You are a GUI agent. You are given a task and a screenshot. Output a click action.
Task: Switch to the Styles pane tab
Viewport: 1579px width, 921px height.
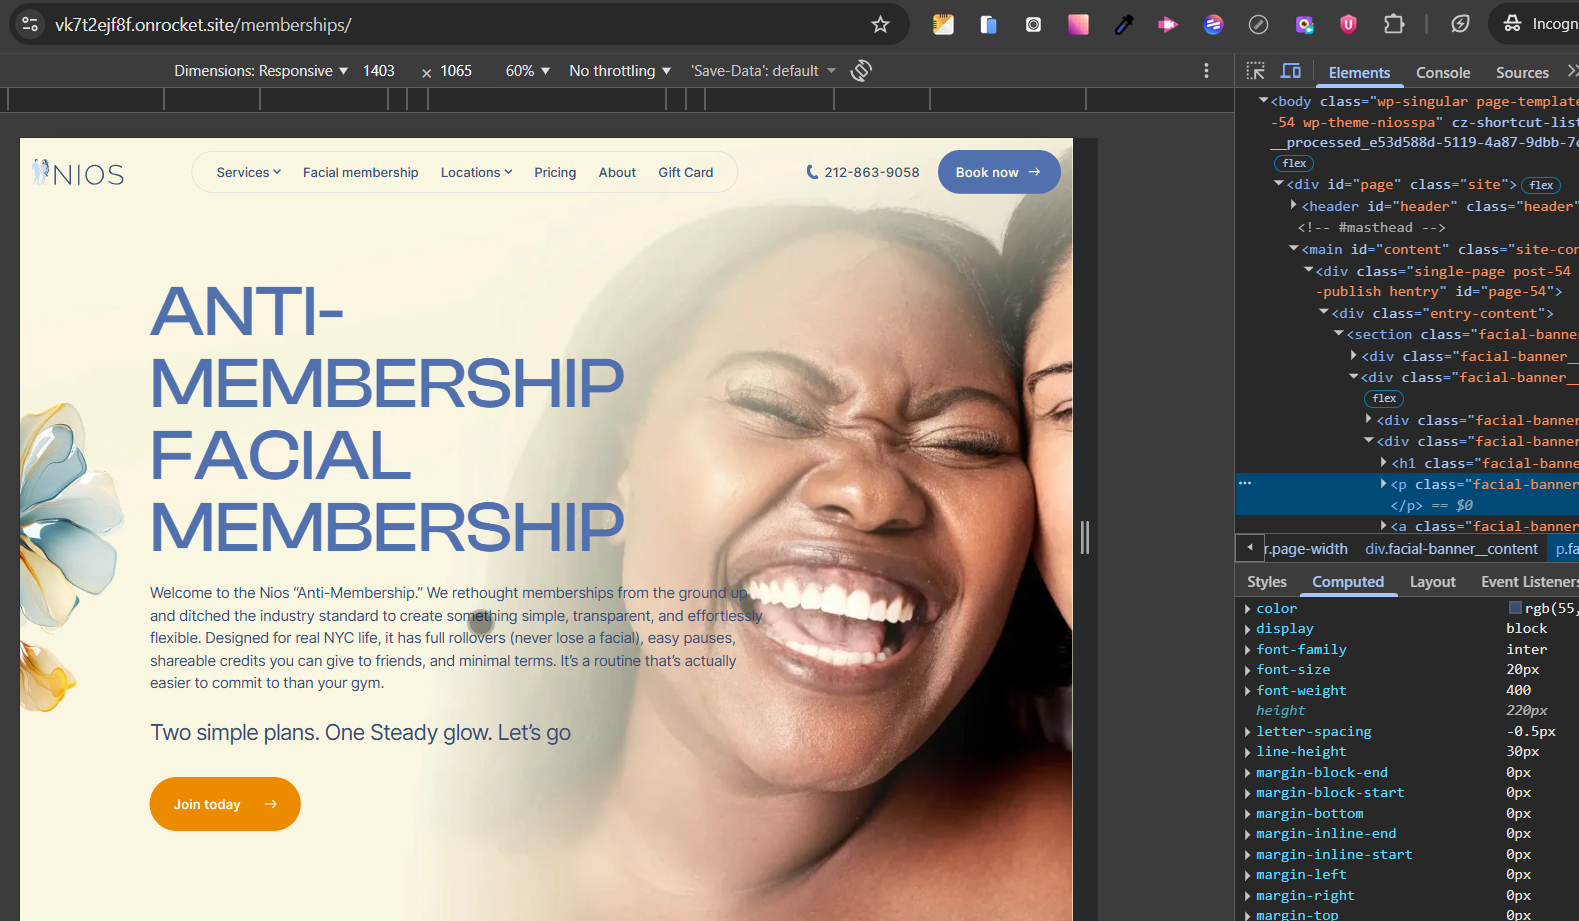pos(1267,582)
